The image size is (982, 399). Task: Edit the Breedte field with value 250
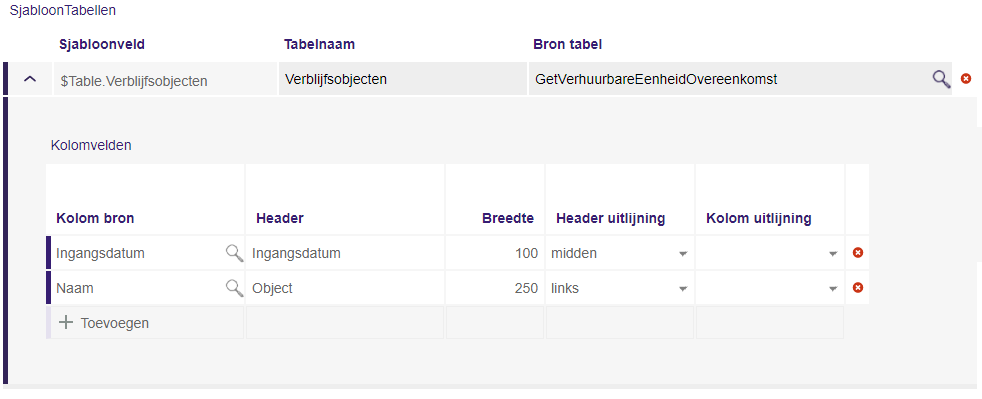[495, 288]
